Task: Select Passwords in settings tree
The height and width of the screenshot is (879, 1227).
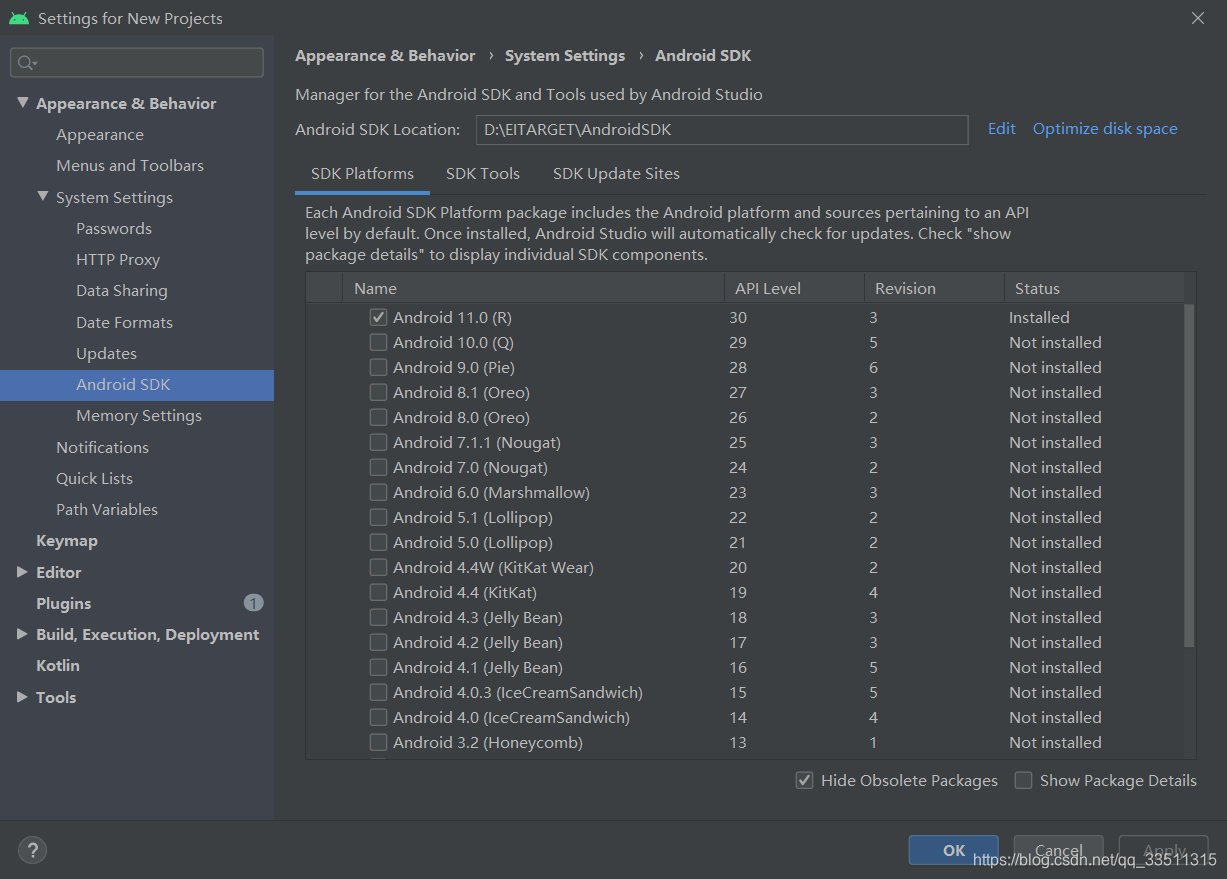Action: click(x=114, y=229)
